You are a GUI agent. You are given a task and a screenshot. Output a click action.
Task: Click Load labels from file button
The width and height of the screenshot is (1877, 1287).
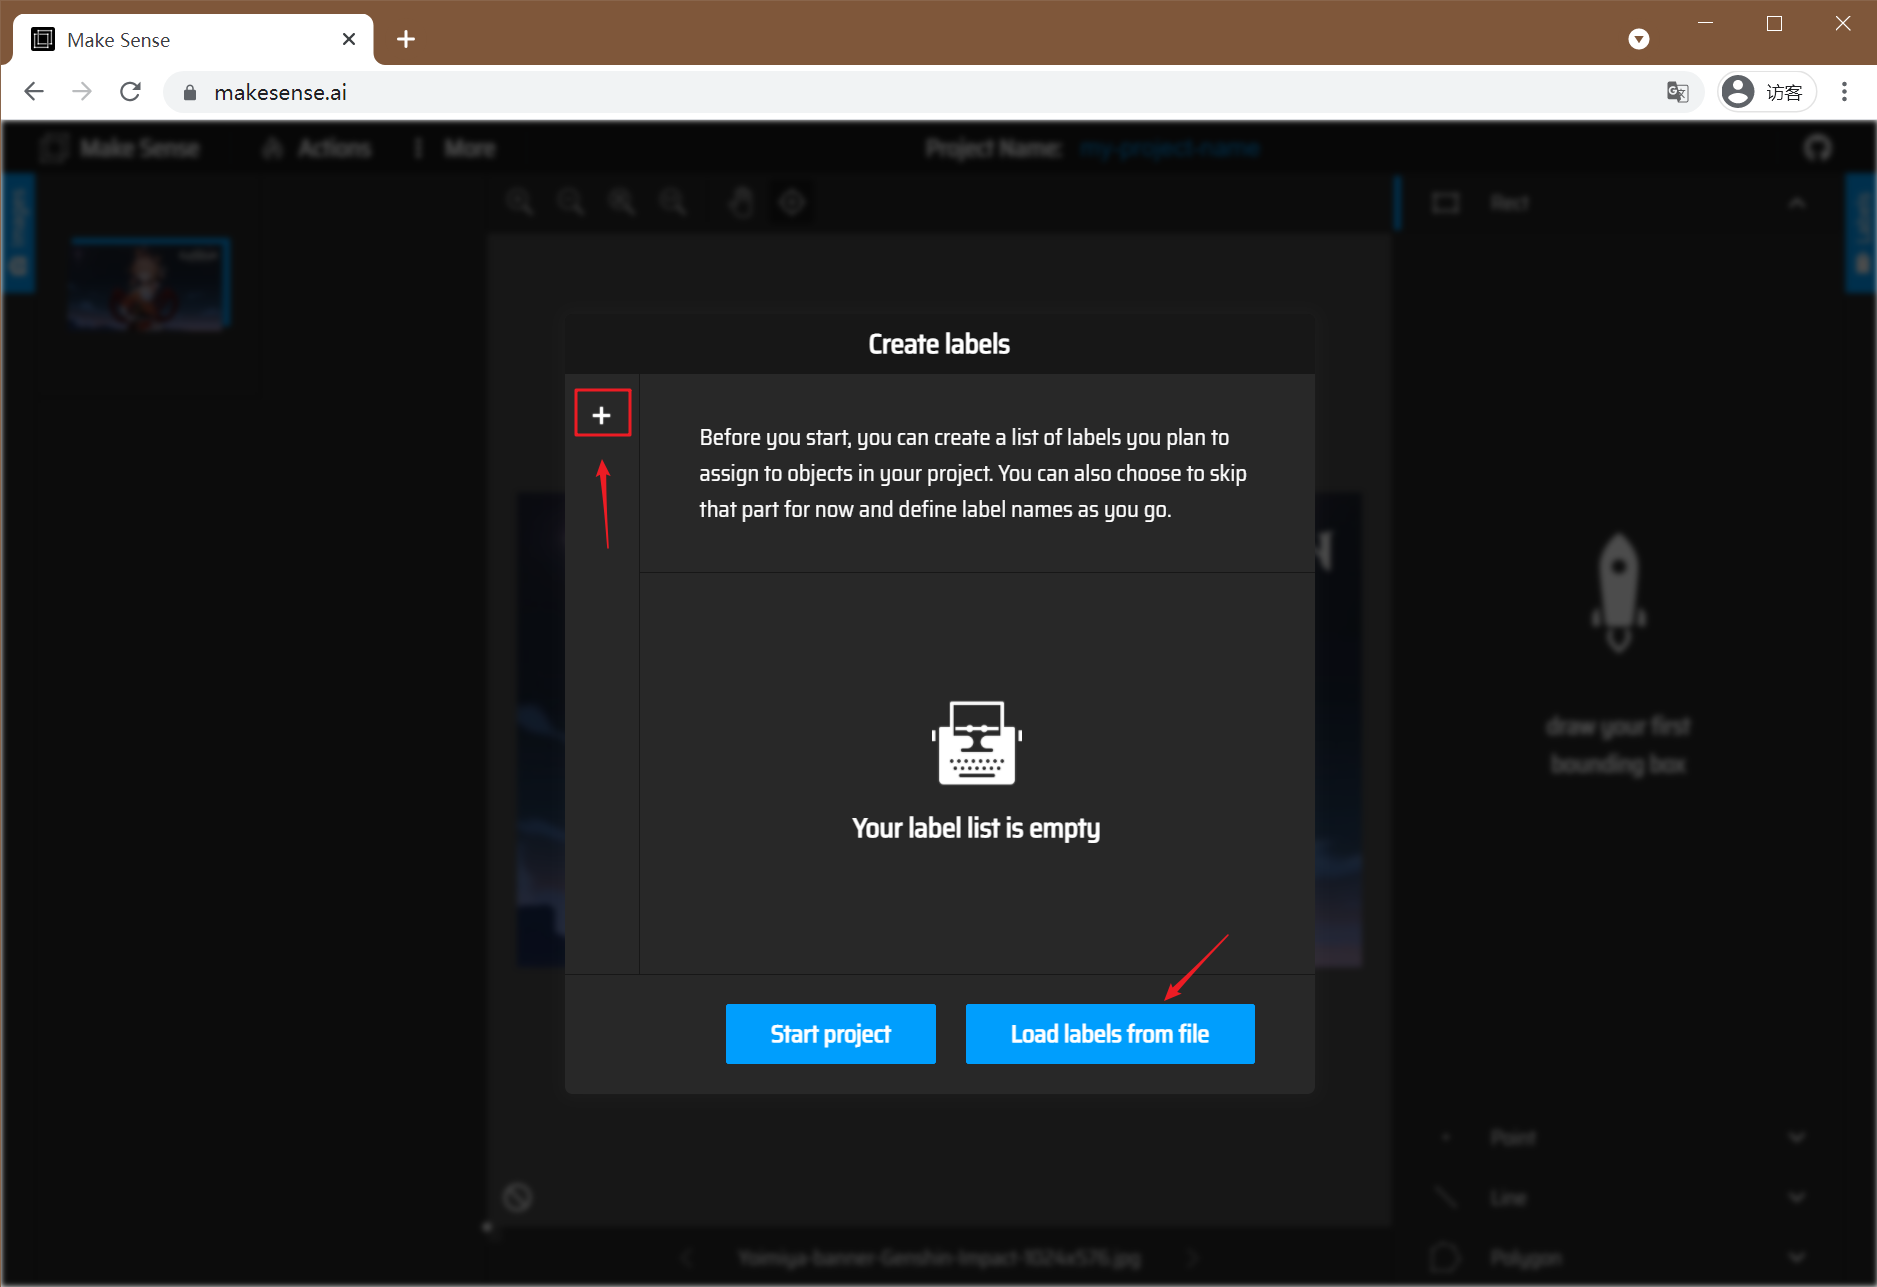pyautogui.click(x=1110, y=1033)
